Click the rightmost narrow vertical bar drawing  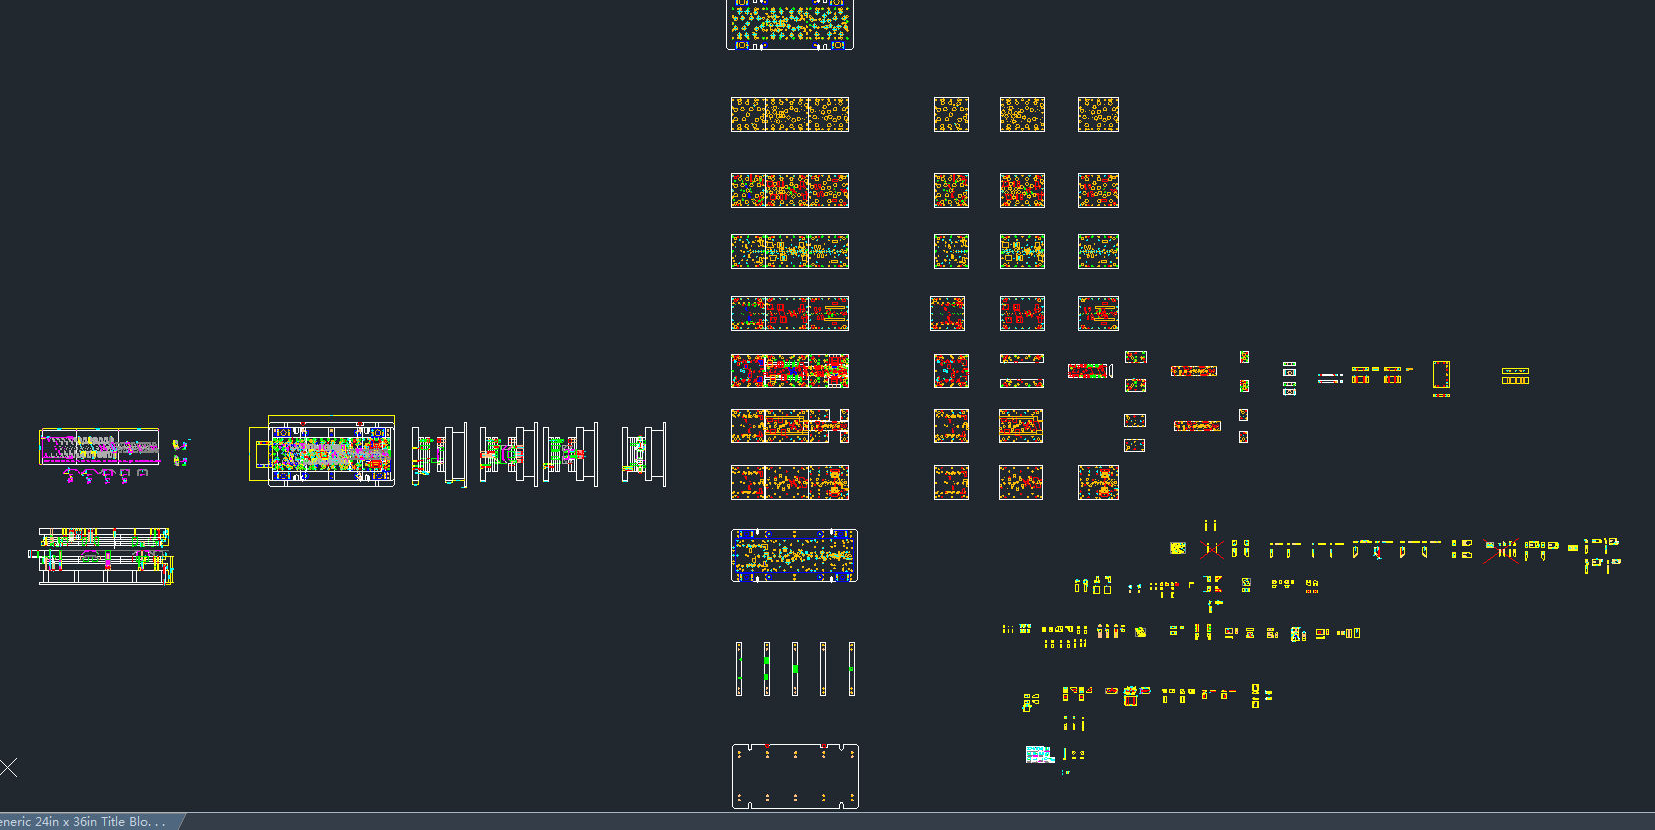[x=851, y=669]
